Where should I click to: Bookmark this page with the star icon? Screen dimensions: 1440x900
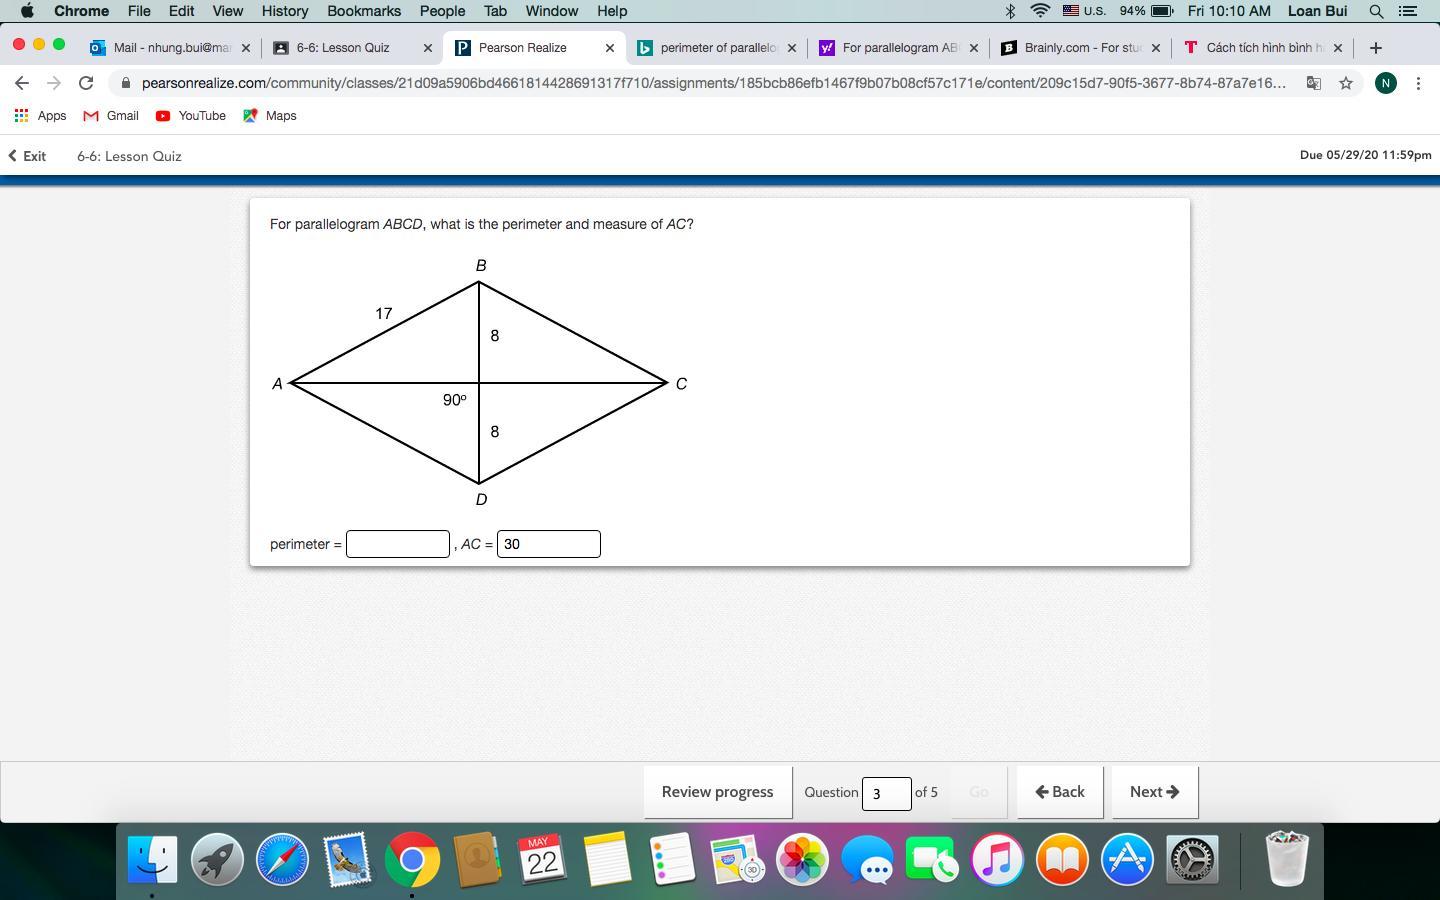coord(1346,83)
